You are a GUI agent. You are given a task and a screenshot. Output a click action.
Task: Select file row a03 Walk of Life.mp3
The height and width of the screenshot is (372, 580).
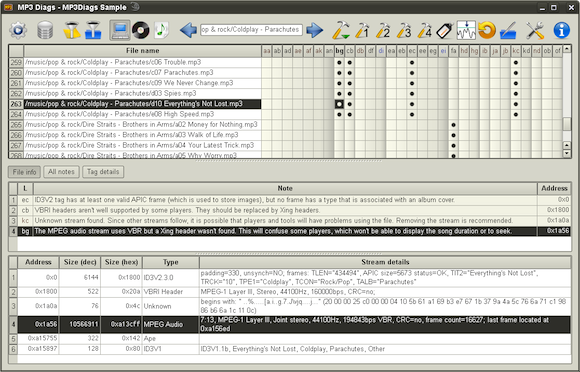click(x=142, y=135)
